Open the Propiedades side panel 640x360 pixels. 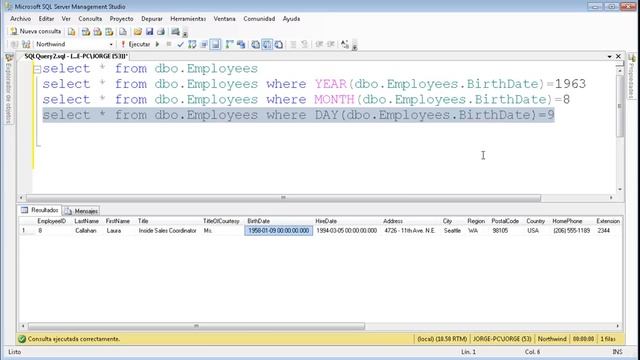click(x=631, y=77)
